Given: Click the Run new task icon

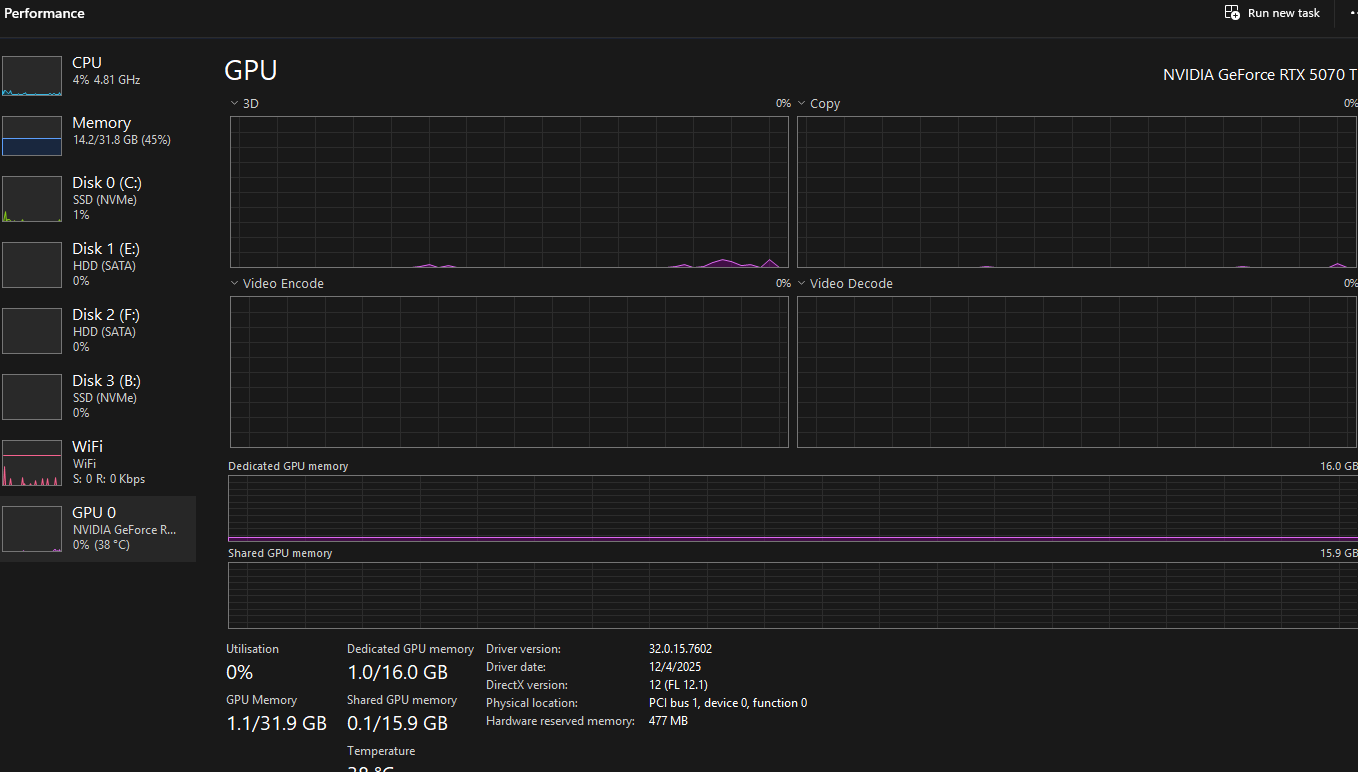Looking at the screenshot, I should coord(1232,13).
